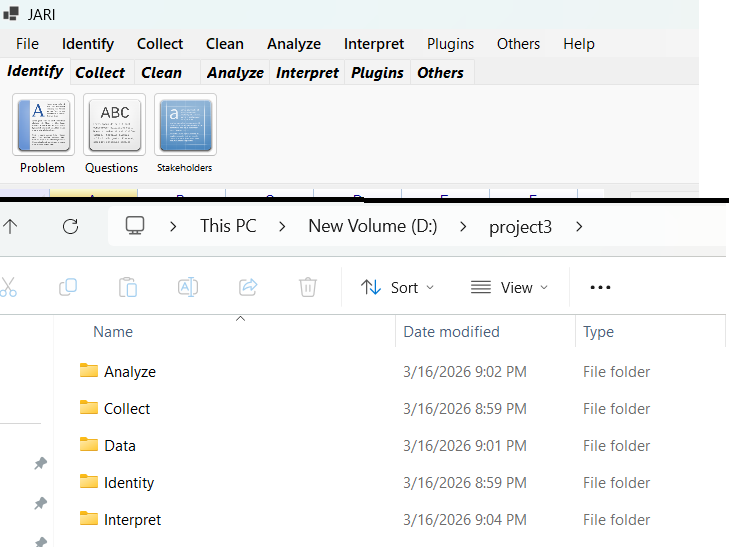Open the Plugins menu in menu bar
Viewport: 729px width, 547px height.
click(450, 44)
